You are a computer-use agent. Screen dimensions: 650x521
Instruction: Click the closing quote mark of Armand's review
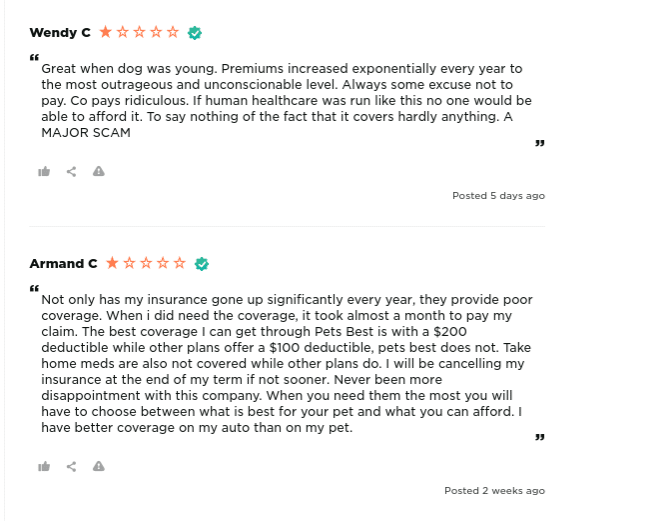point(539,437)
